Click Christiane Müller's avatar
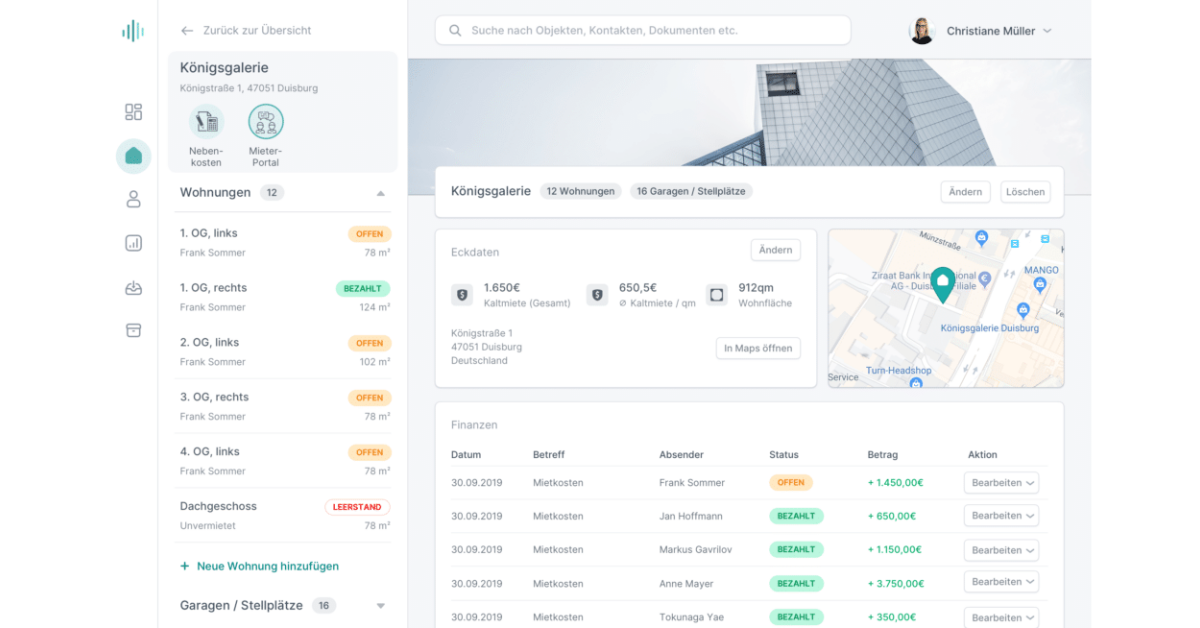Screen dimensions: 1200x628 [x=921, y=31]
